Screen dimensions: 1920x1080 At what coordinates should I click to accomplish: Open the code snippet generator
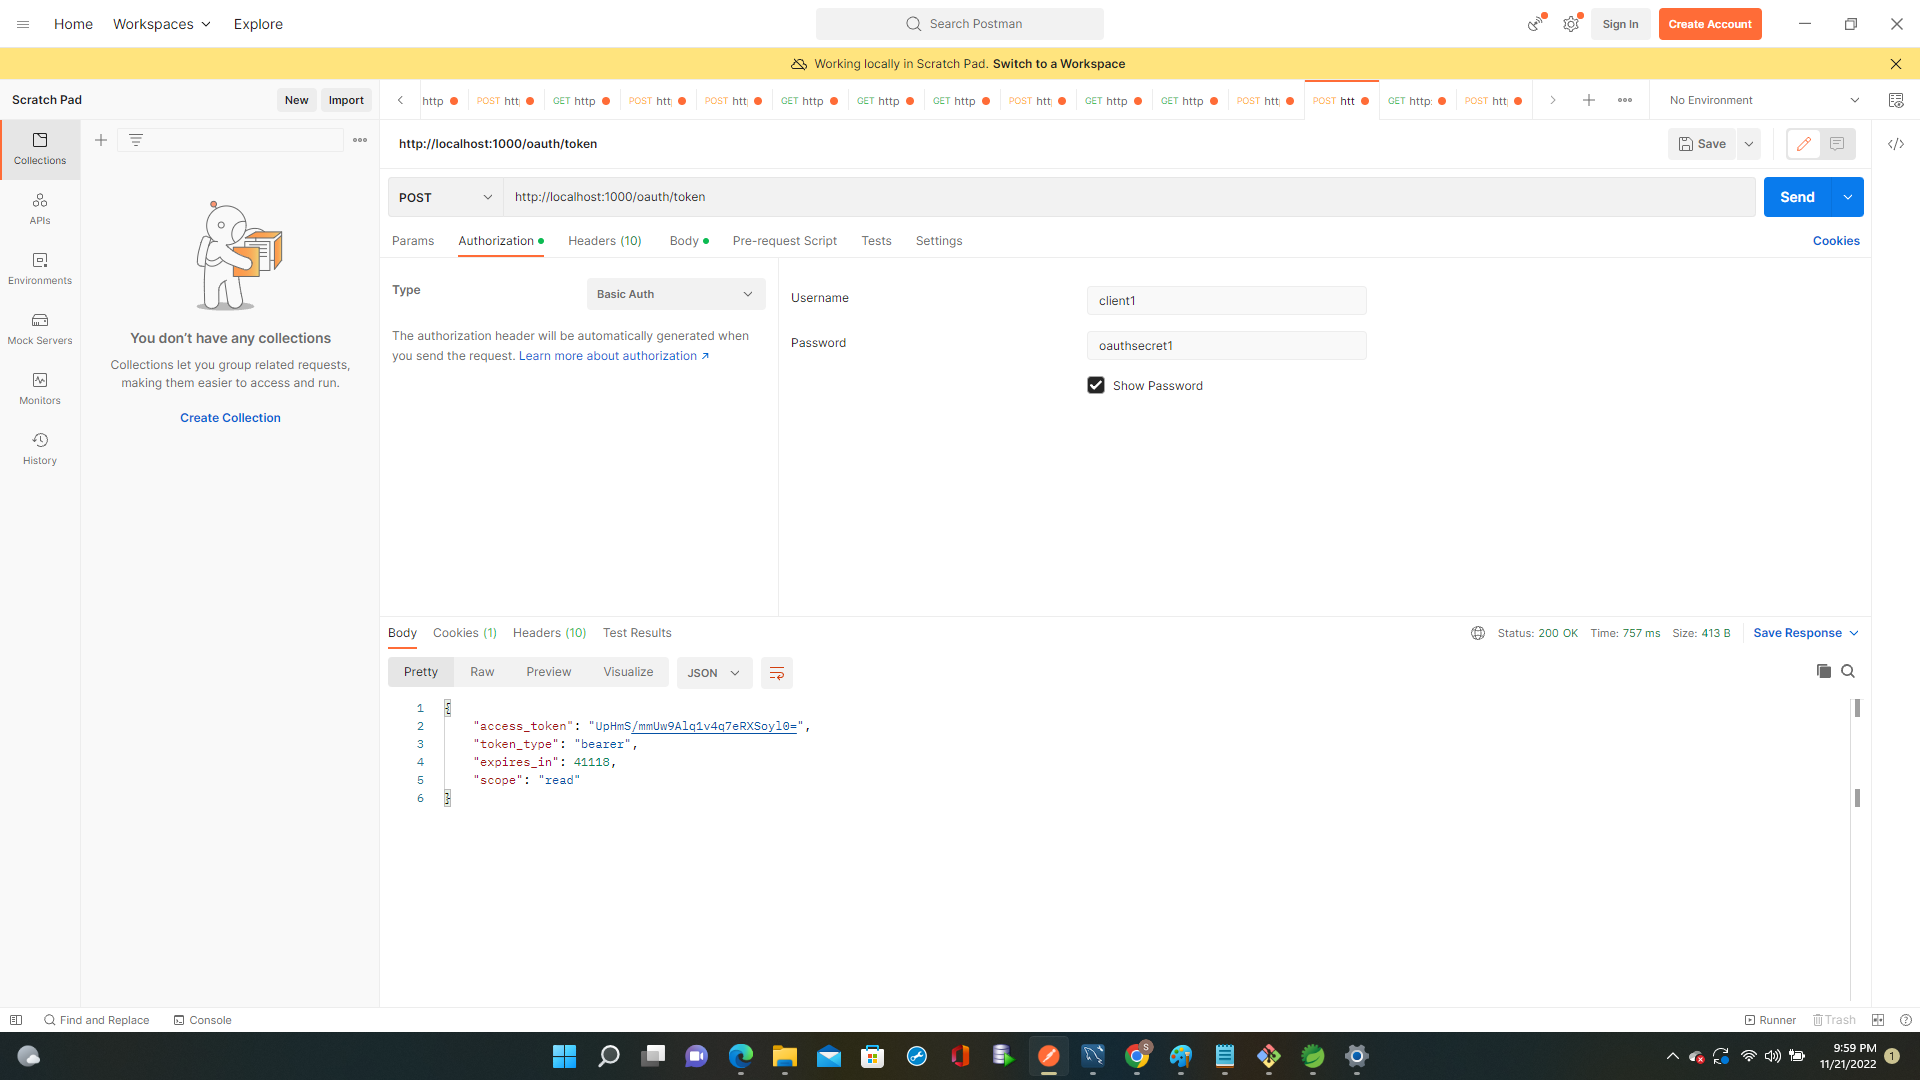1896,144
